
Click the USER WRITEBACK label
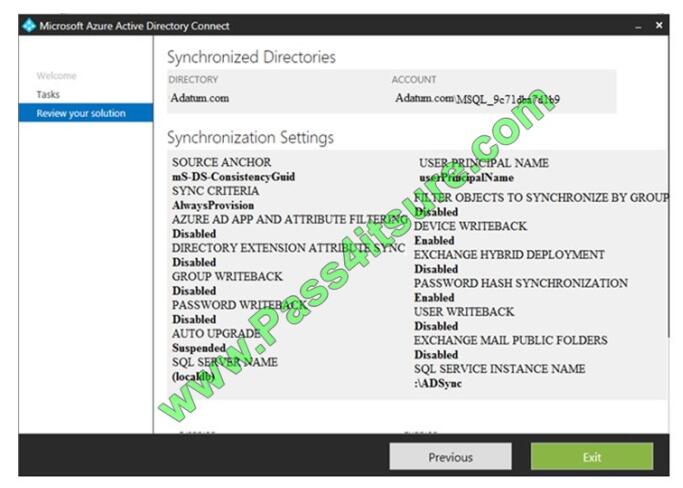[x=464, y=312]
